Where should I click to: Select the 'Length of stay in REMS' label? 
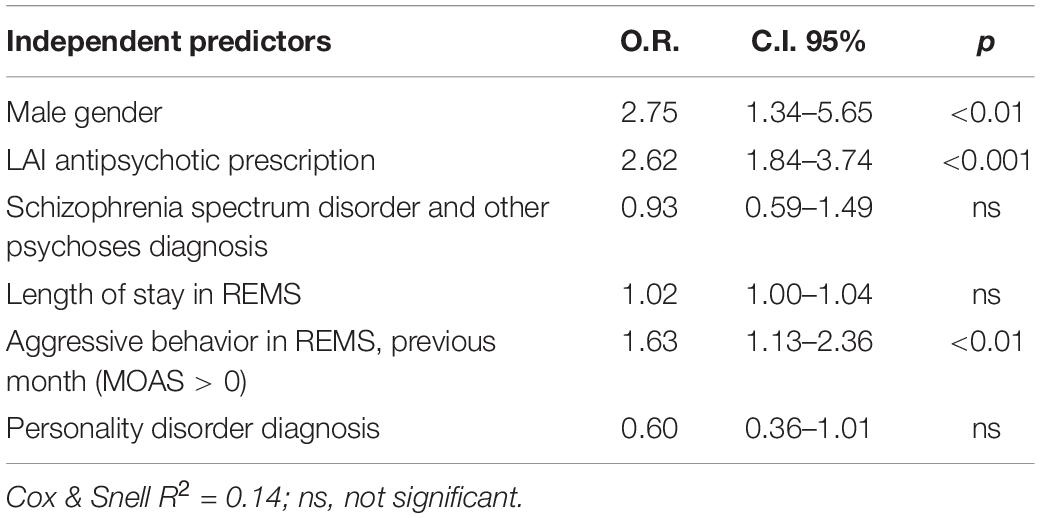(153, 294)
